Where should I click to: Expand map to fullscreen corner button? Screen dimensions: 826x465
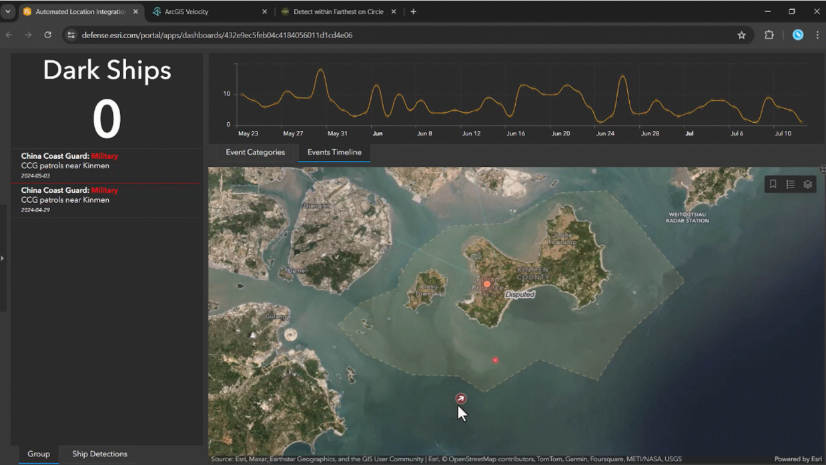tap(821, 170)
